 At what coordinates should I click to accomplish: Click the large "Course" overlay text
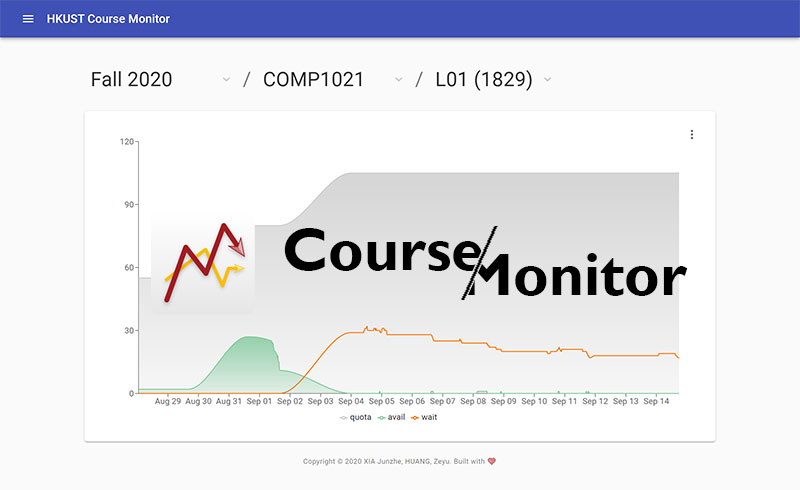click(378, 250)
